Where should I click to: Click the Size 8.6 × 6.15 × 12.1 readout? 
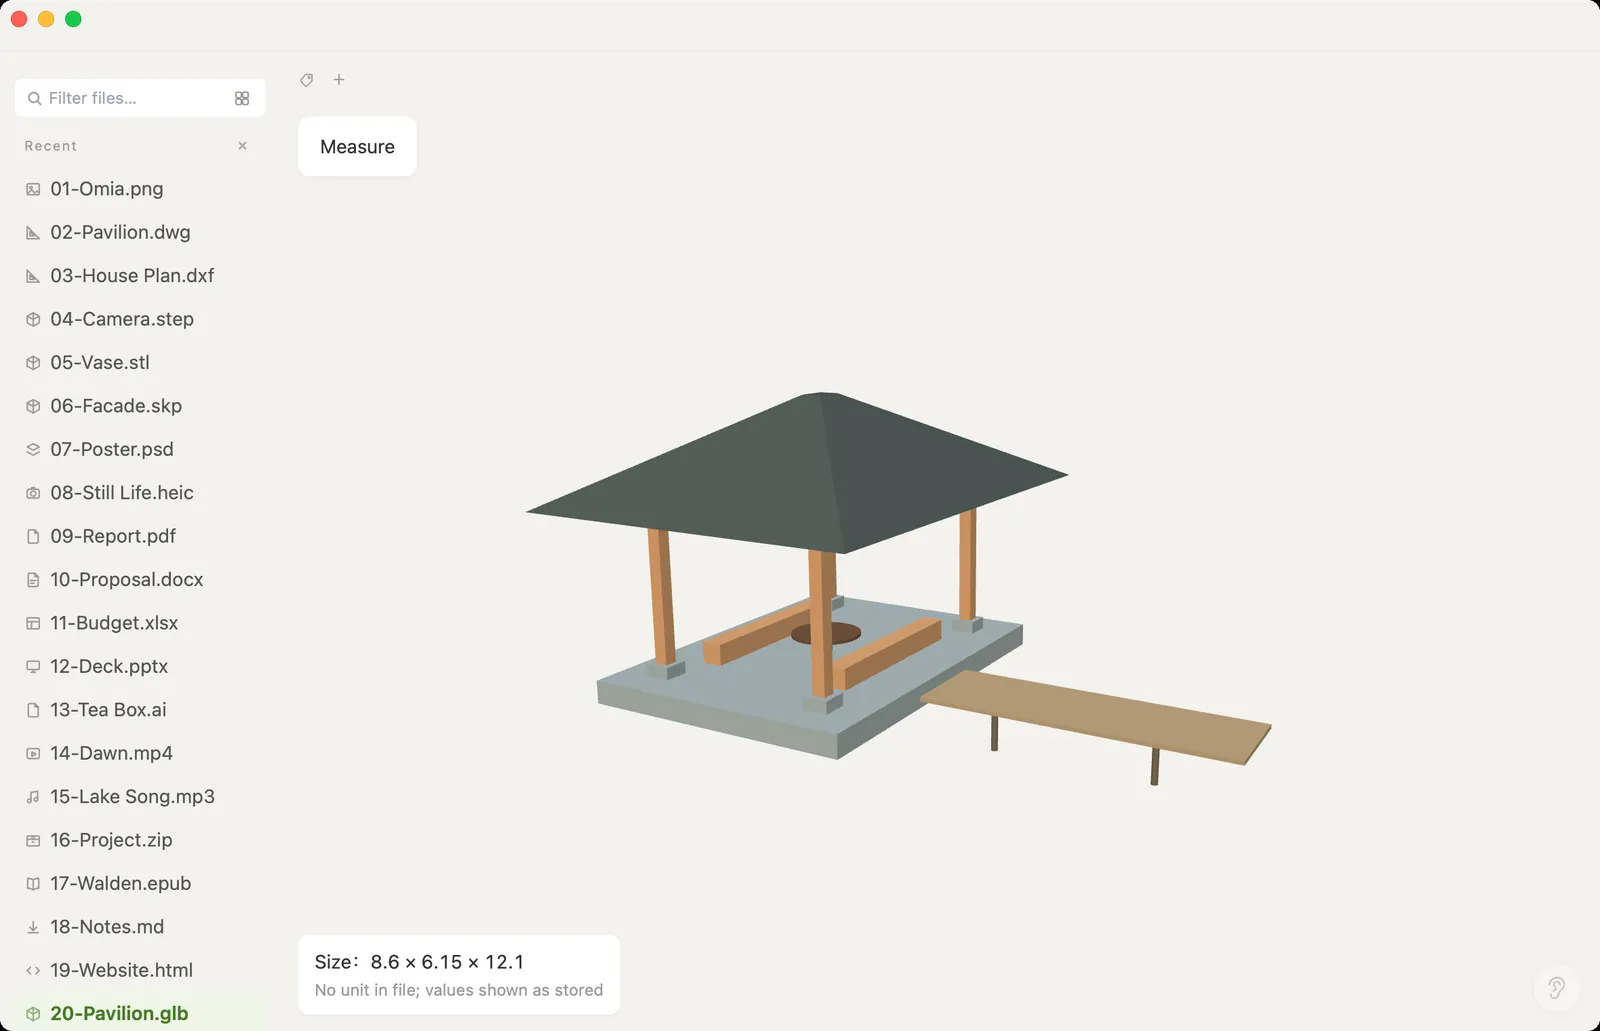coord(419,962)
